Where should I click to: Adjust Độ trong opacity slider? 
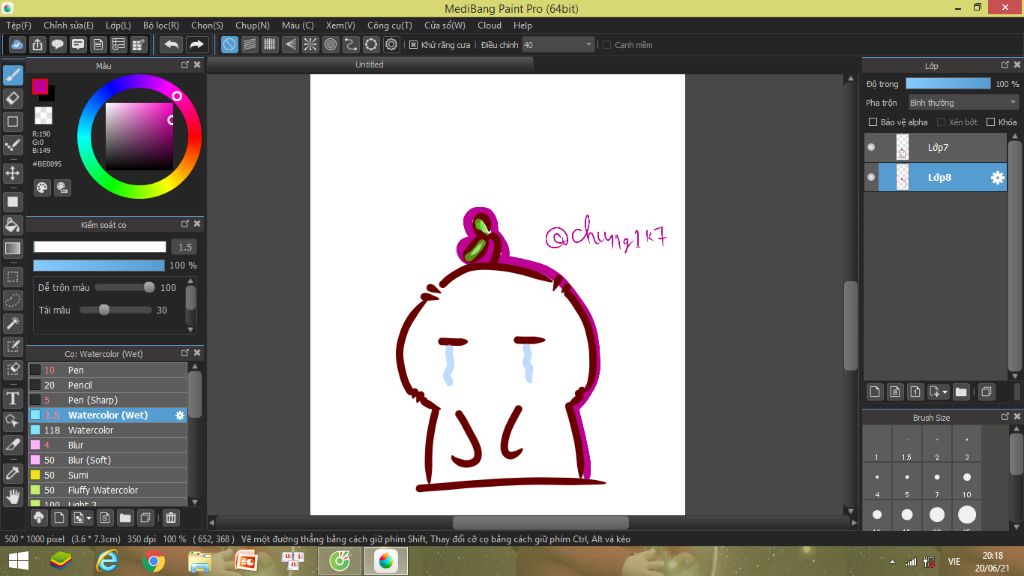click(x=948, y=84)
